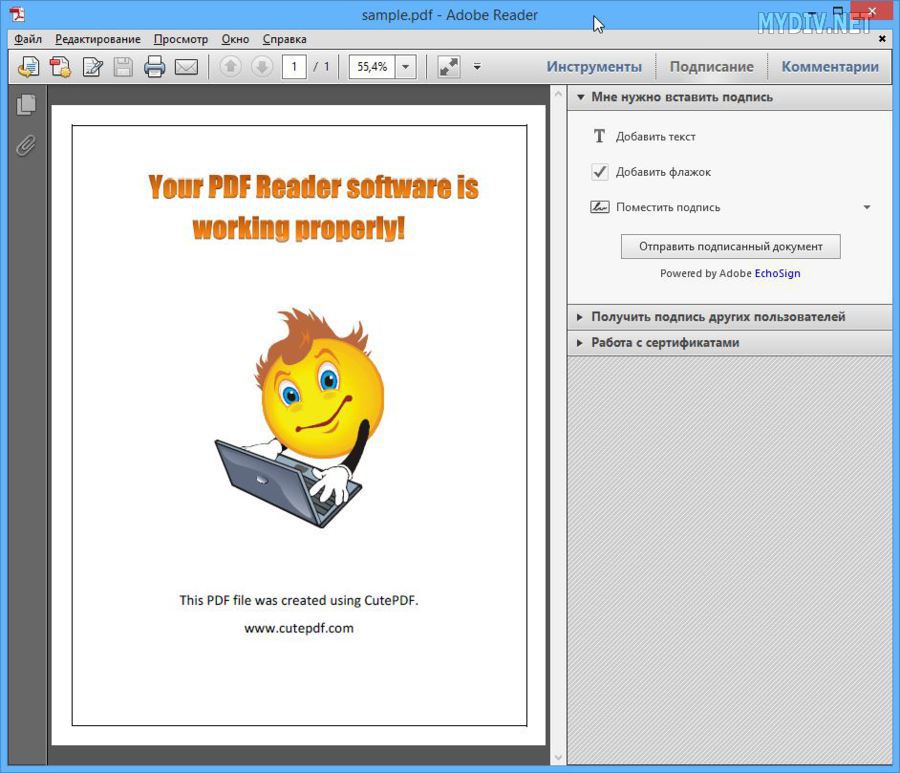Select the Добавить флажок tool
Screen dimensions: 900x773
pyautogui.click(x=651, y=172)
